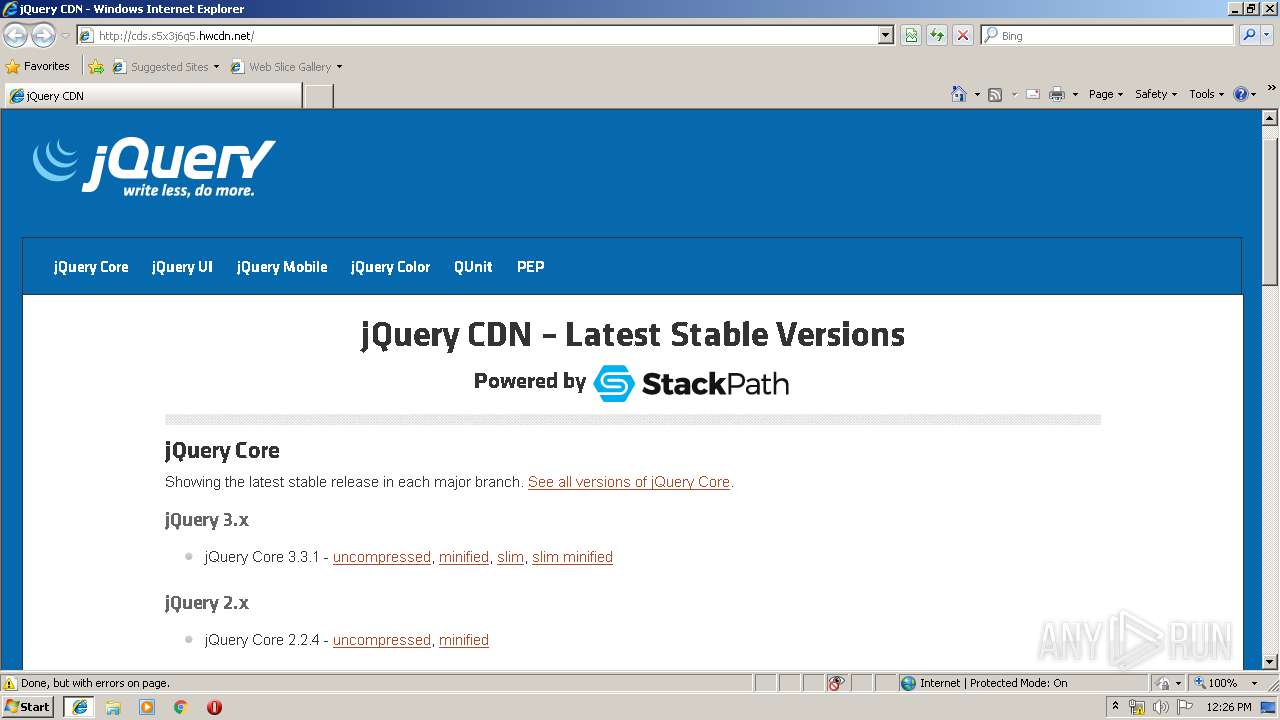Image resolution: width=1280 pixels, height=720 pixels.
Task: Launch Windows Media Player from taskbar
Action: [147, 707]
